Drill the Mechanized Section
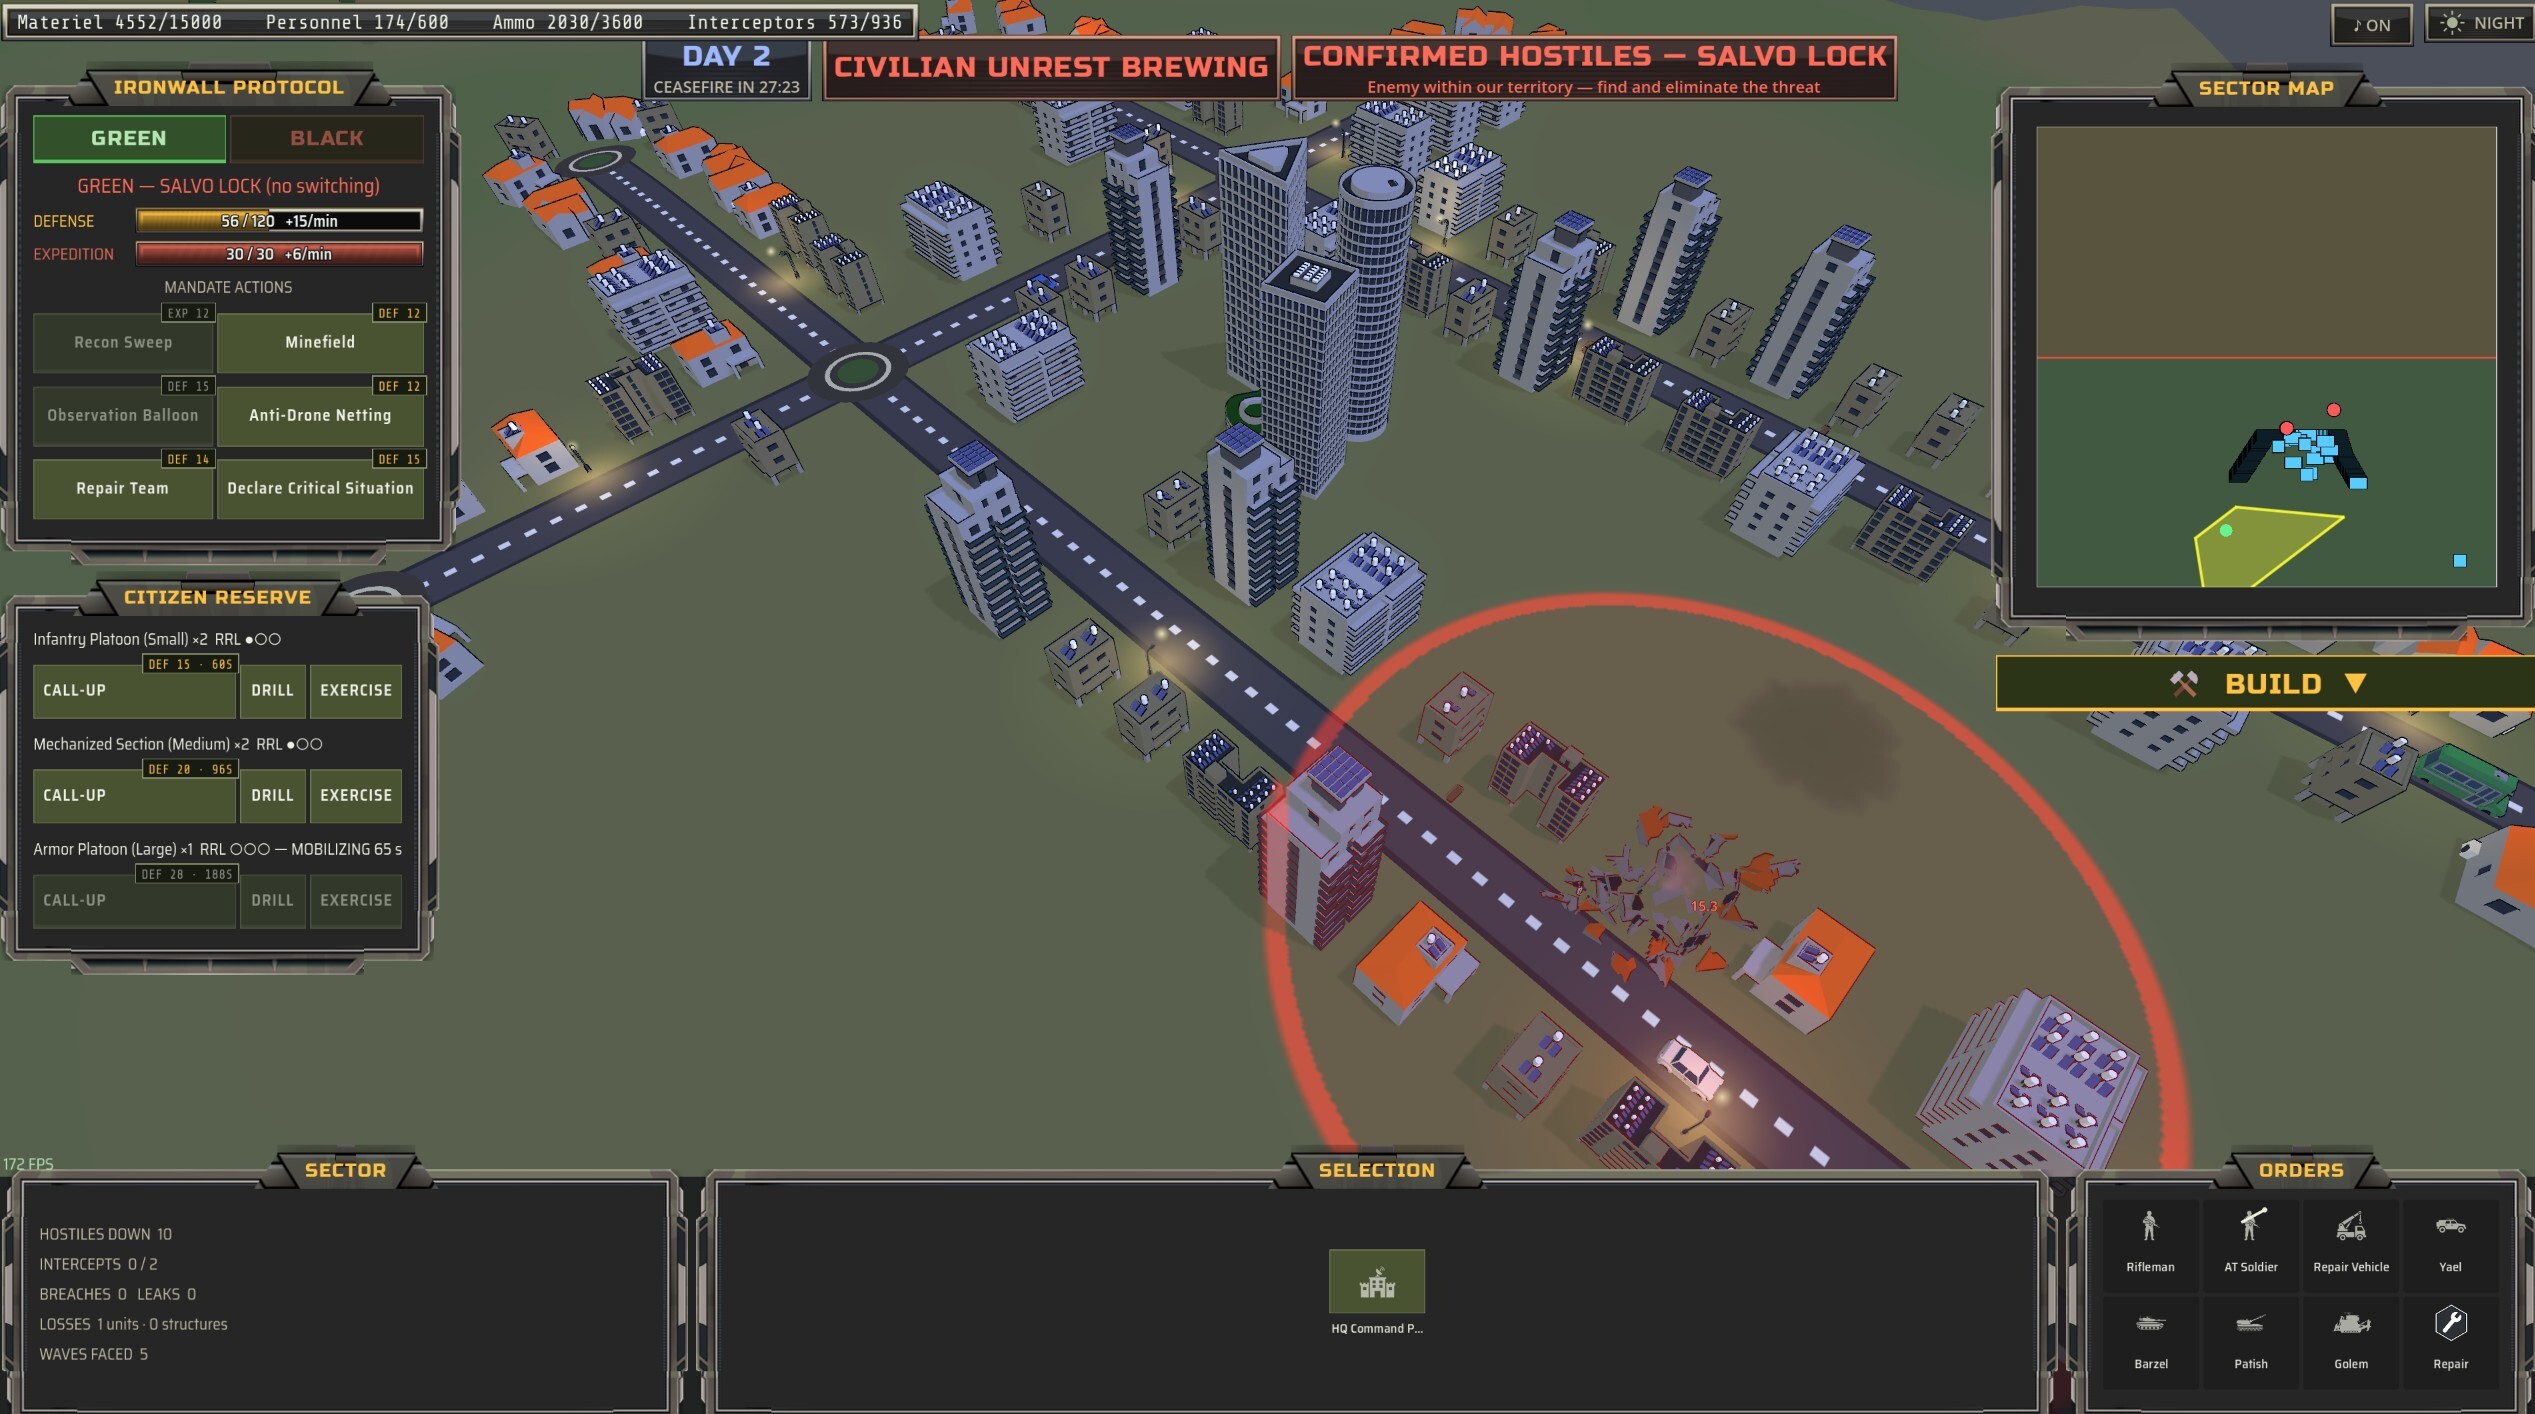The height and width of the screenshot is (1414, 2535). 272,796
